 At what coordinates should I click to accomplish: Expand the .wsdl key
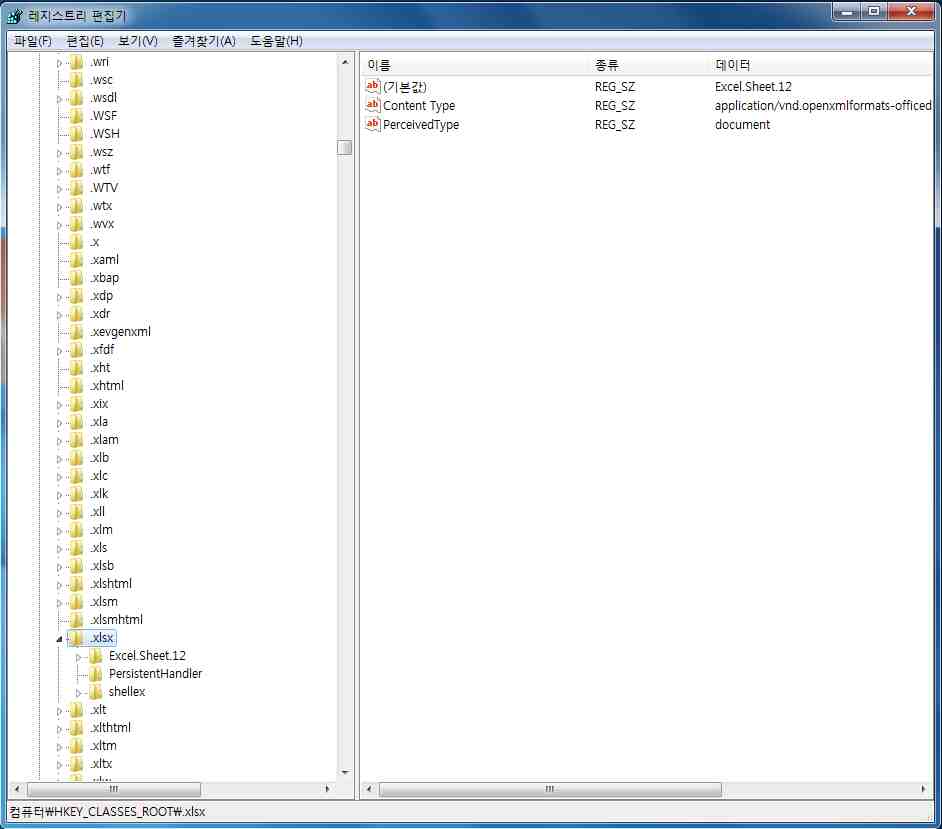(59, 99)
